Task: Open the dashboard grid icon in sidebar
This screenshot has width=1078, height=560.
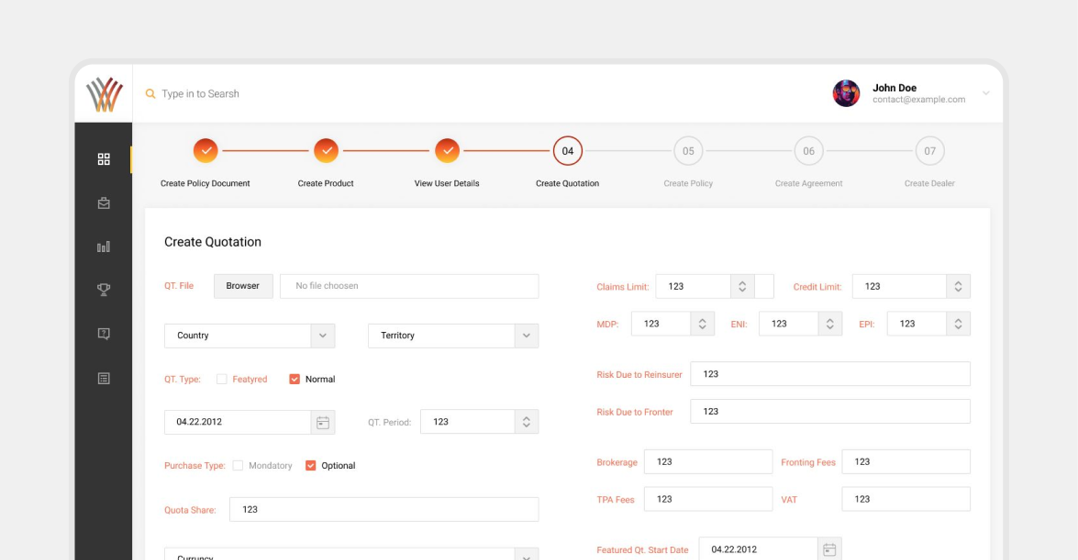Action: coord(103,159)
